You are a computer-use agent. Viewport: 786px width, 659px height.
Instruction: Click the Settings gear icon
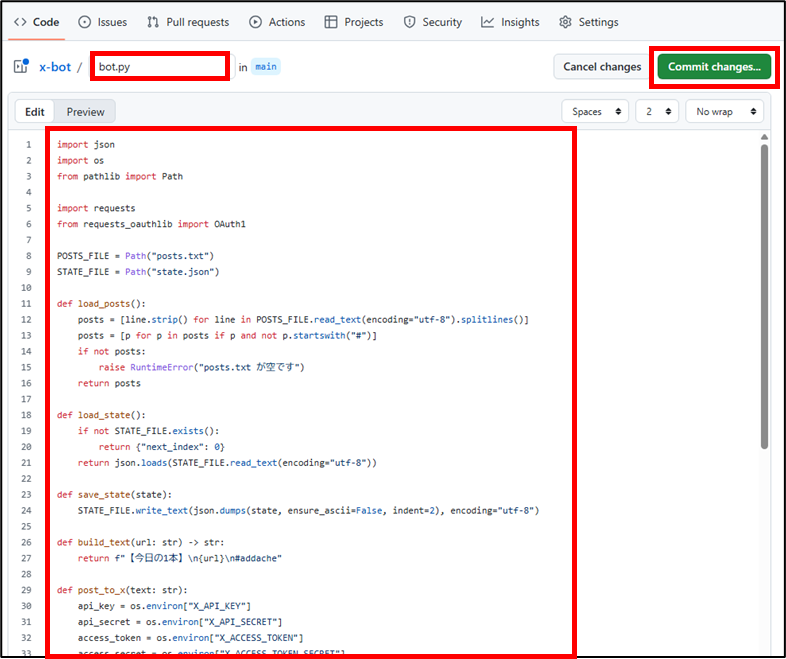566,22
